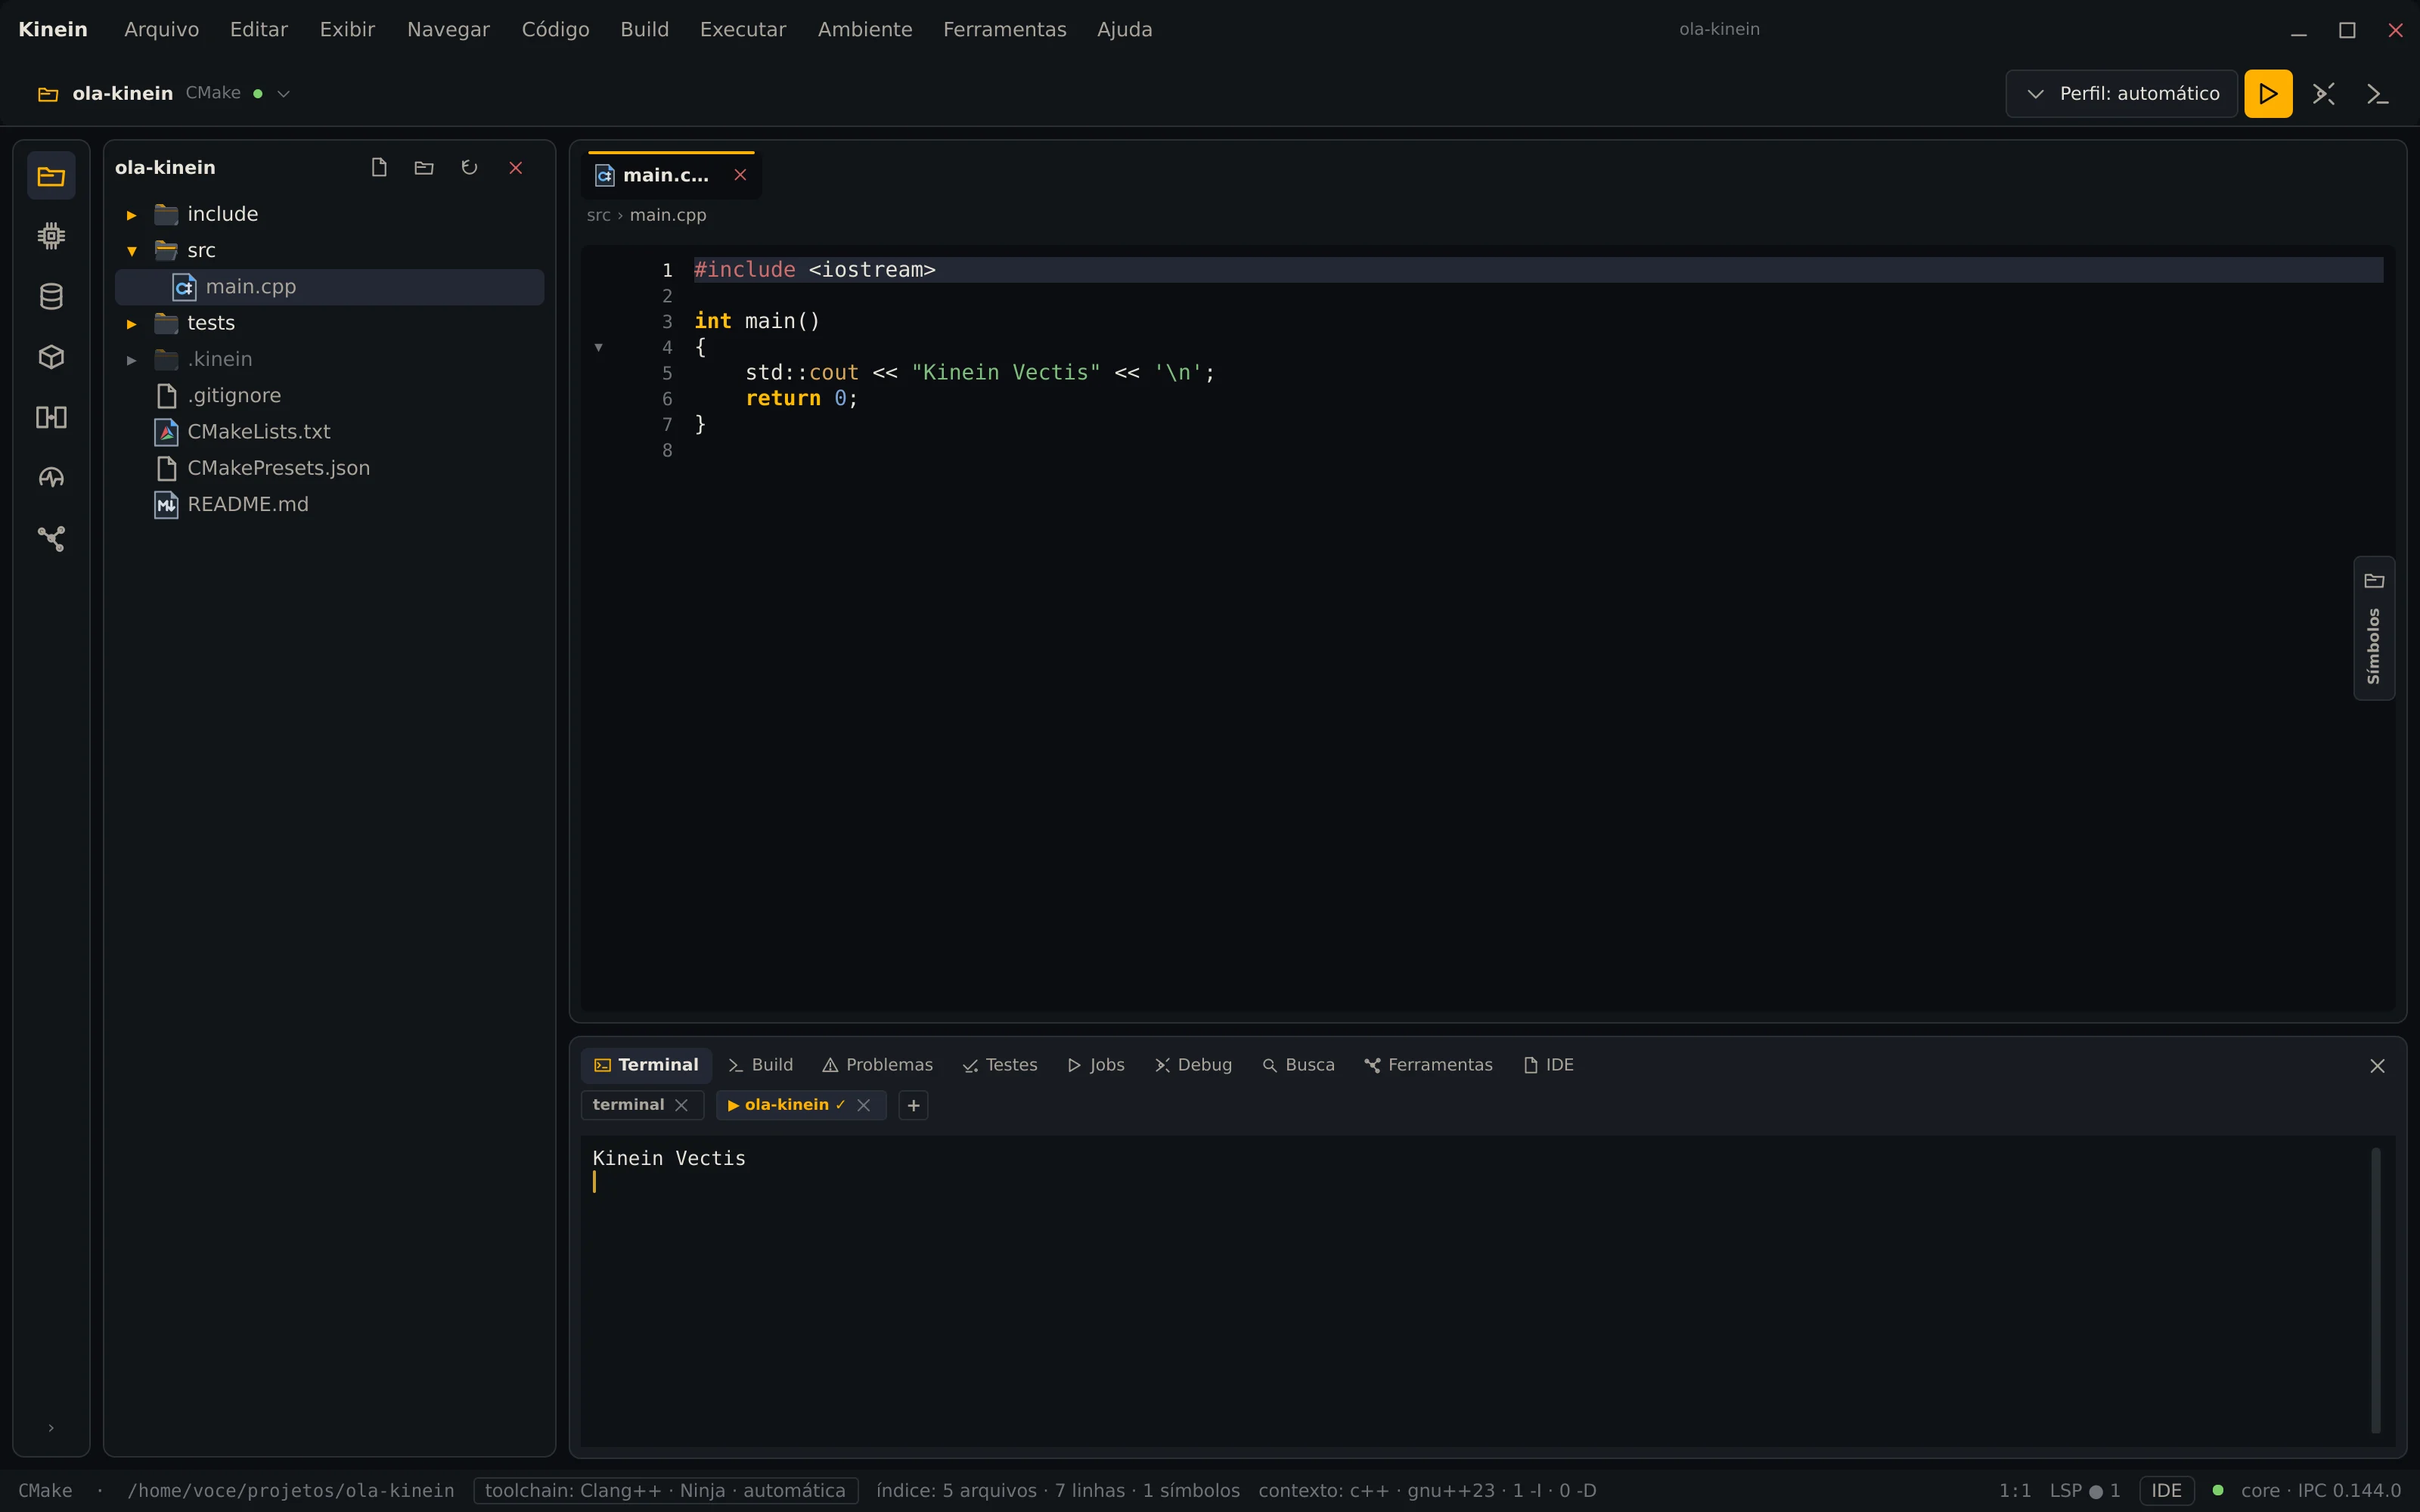Open the graph nodes sidebar icon
2420x1512 pixels.
click(x=51, y=538)
